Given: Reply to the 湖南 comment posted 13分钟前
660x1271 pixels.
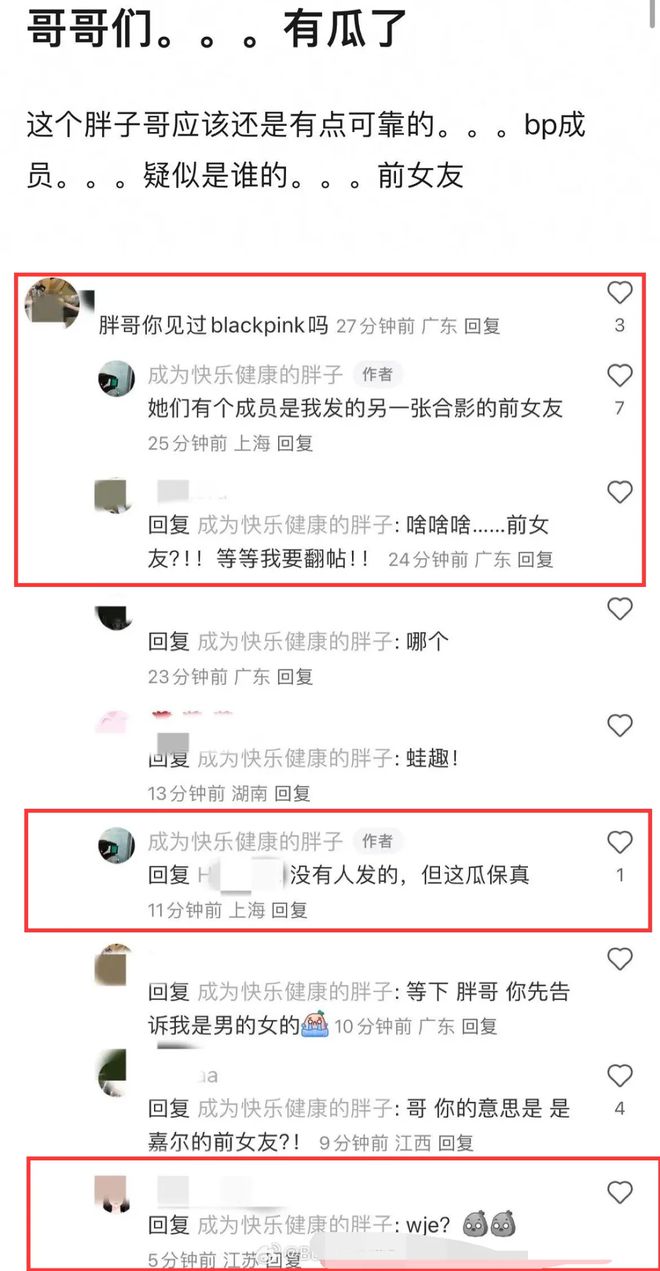Looking at the screenshot, I should click(x=293, y=794).
